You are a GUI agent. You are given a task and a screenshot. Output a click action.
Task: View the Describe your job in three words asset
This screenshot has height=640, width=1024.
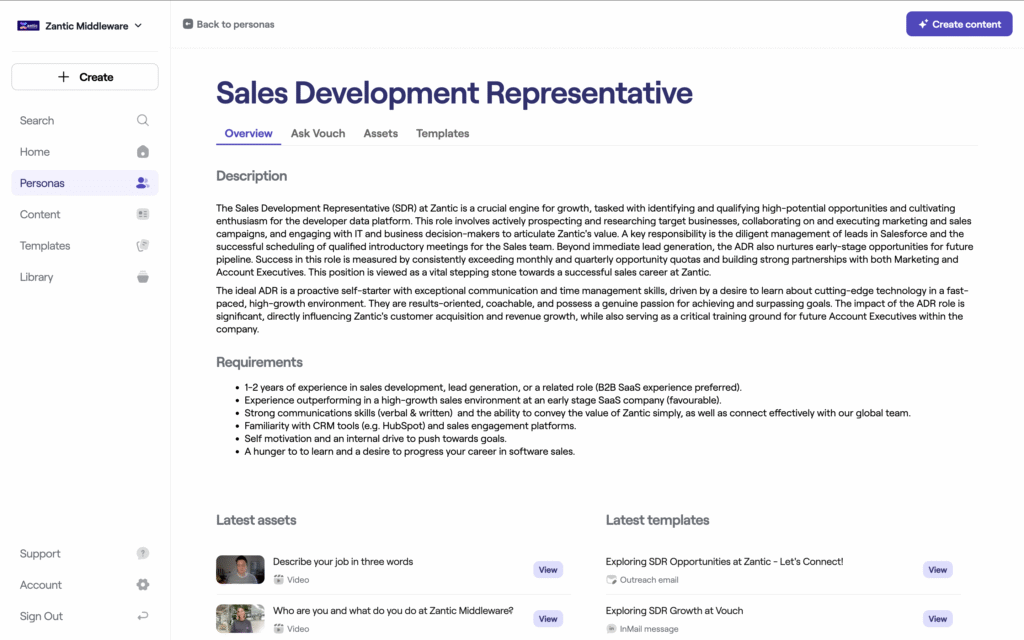tap(548, 569)
